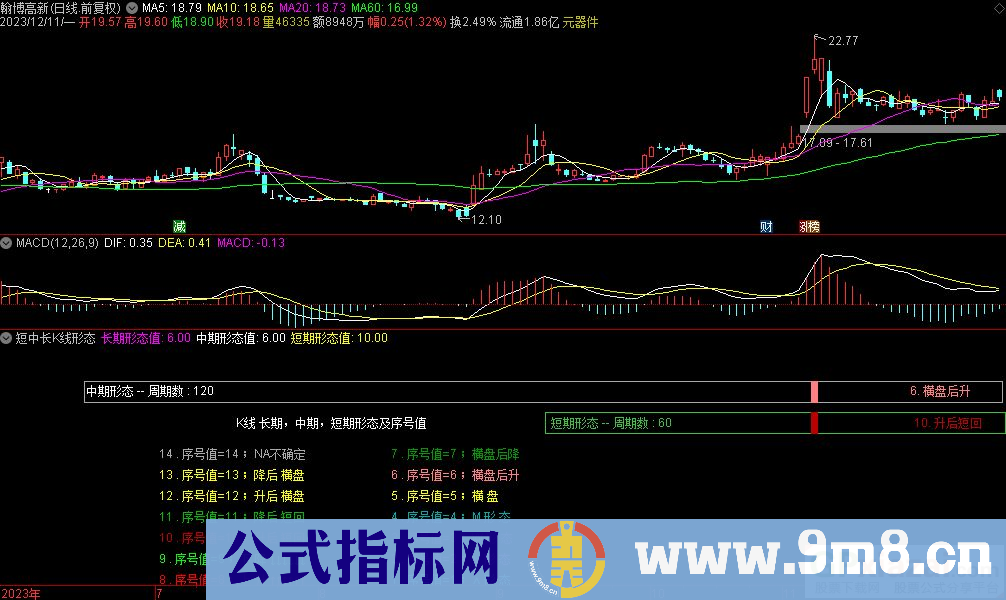Click the 2023/12/11 date text
Viewport: 1006px width, 600px height.
(31, 22)
